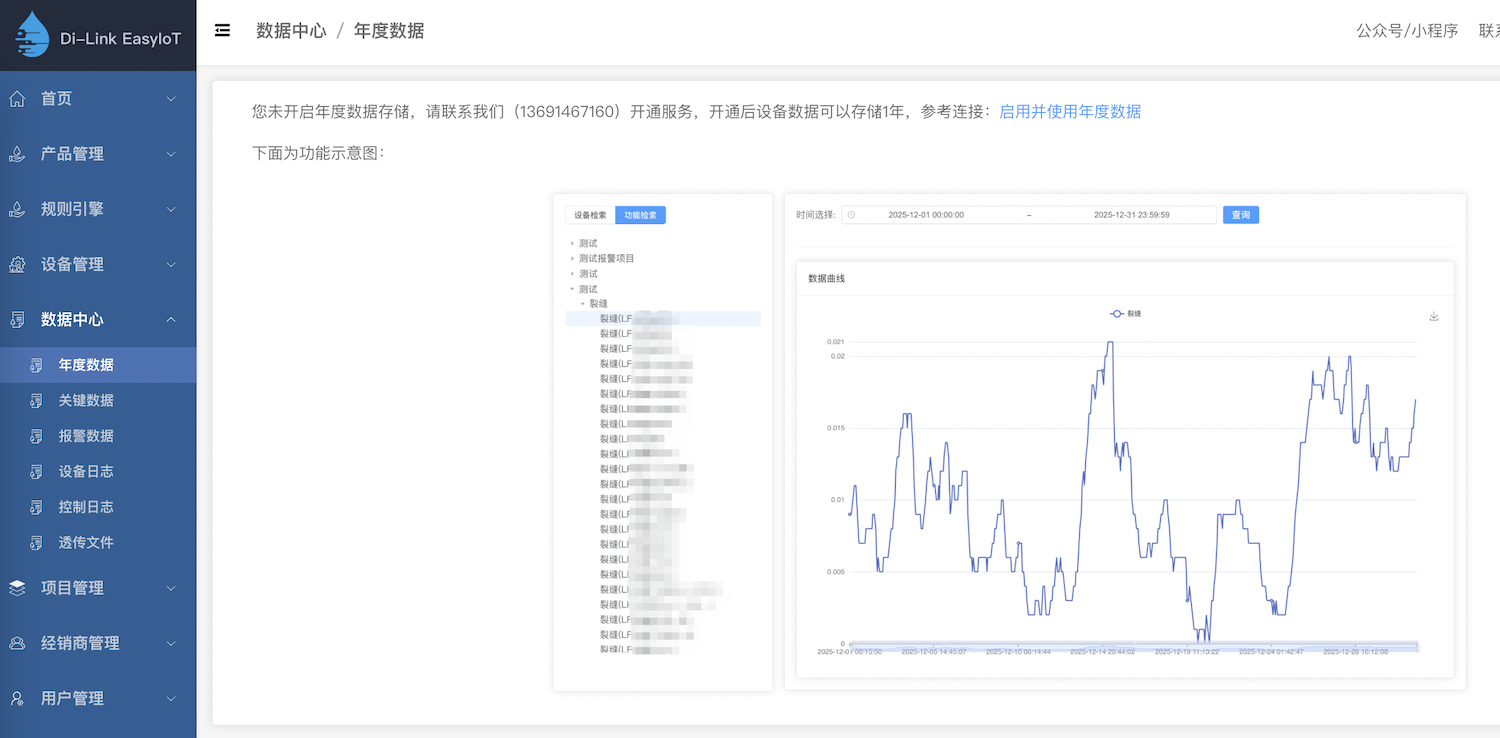Click the feature demo chart image
The image size is (1500, 738).
(x=1009, y=440)
